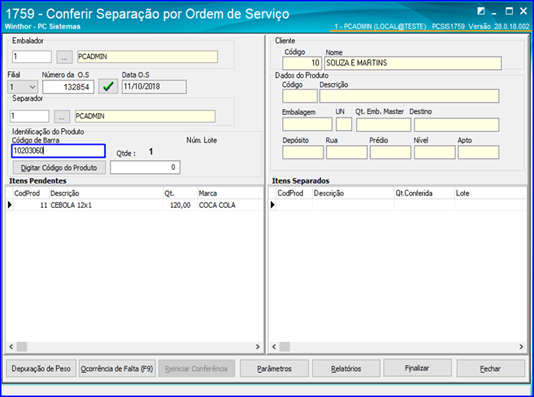Focus the Código de Barra input field
Image resolution: width=534 pixels, height=397 pixels.
pos(58,151)
